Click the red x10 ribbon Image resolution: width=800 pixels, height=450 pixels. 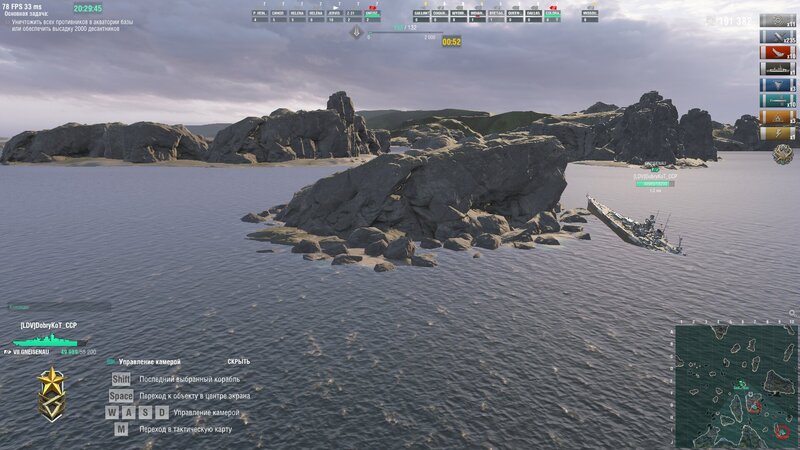click(778, 53)
